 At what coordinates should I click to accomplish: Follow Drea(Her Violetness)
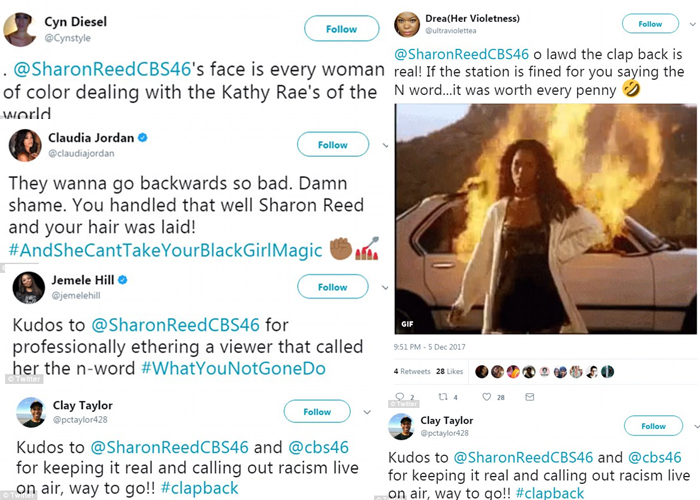tap(650, 24)
